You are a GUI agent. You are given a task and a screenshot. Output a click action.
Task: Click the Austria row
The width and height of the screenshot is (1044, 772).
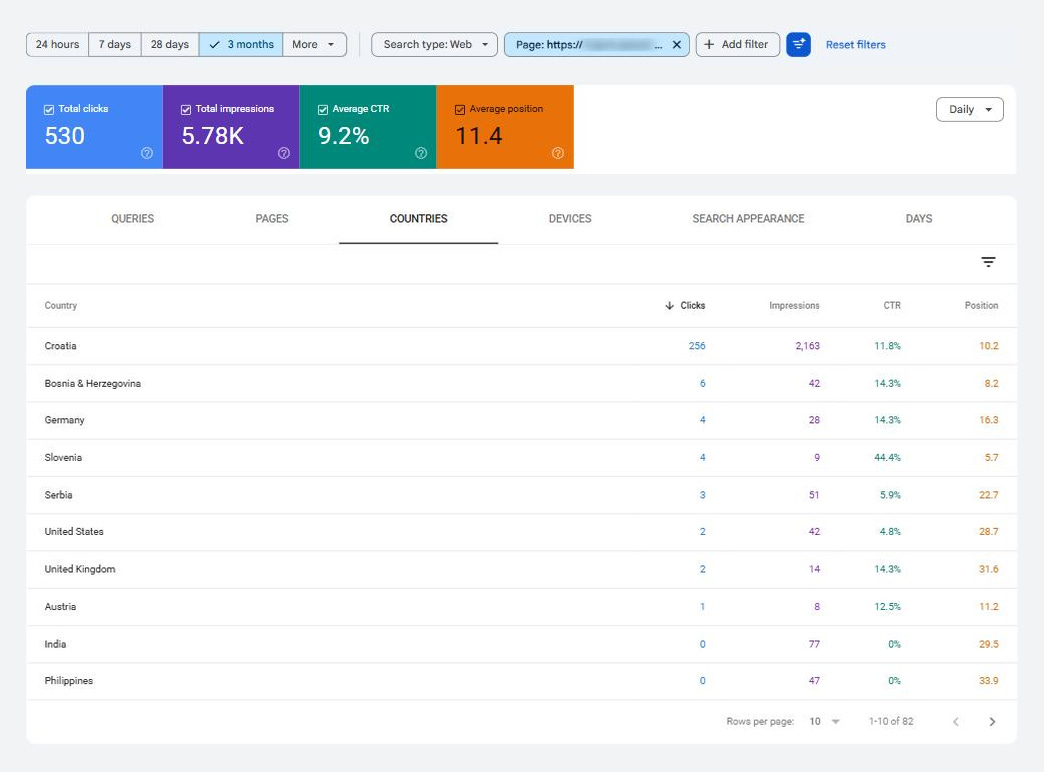pos(521,607)
